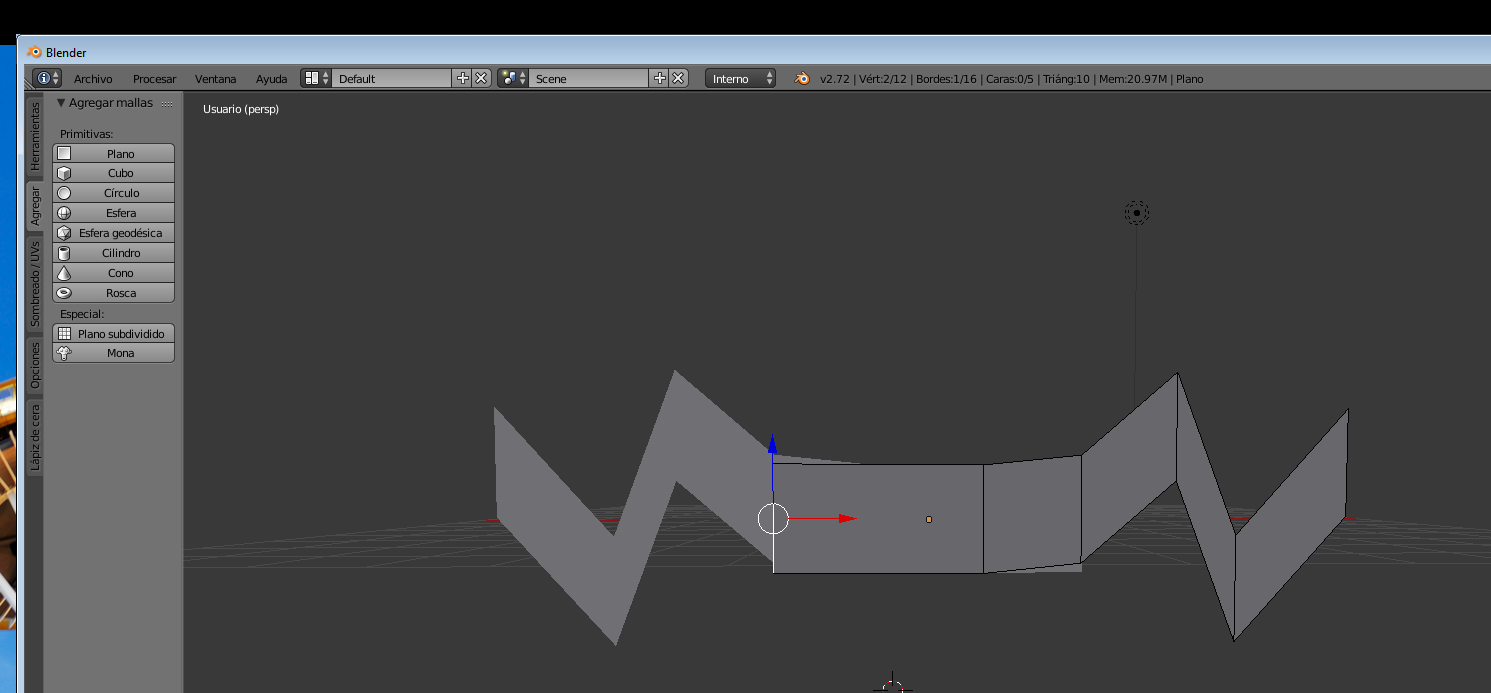Screen dimensions: 1491x693
Task: Add a new screen layout
Action: [462, 78]
